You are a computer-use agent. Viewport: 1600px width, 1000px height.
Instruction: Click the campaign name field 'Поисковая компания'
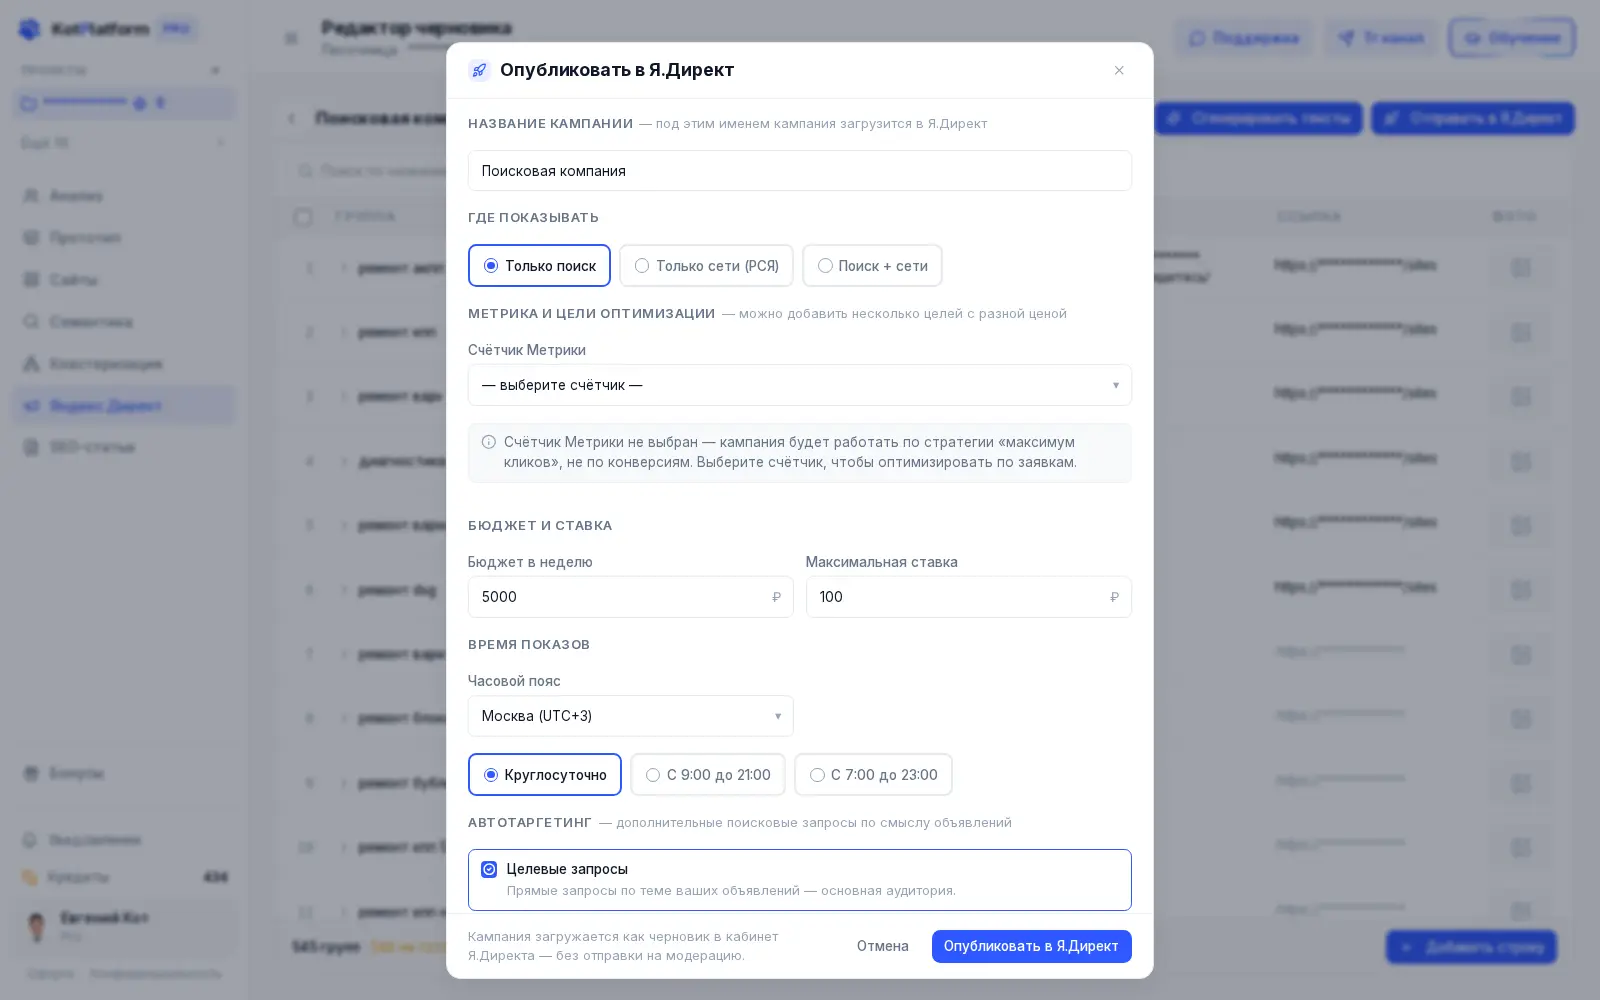[800, 171]
